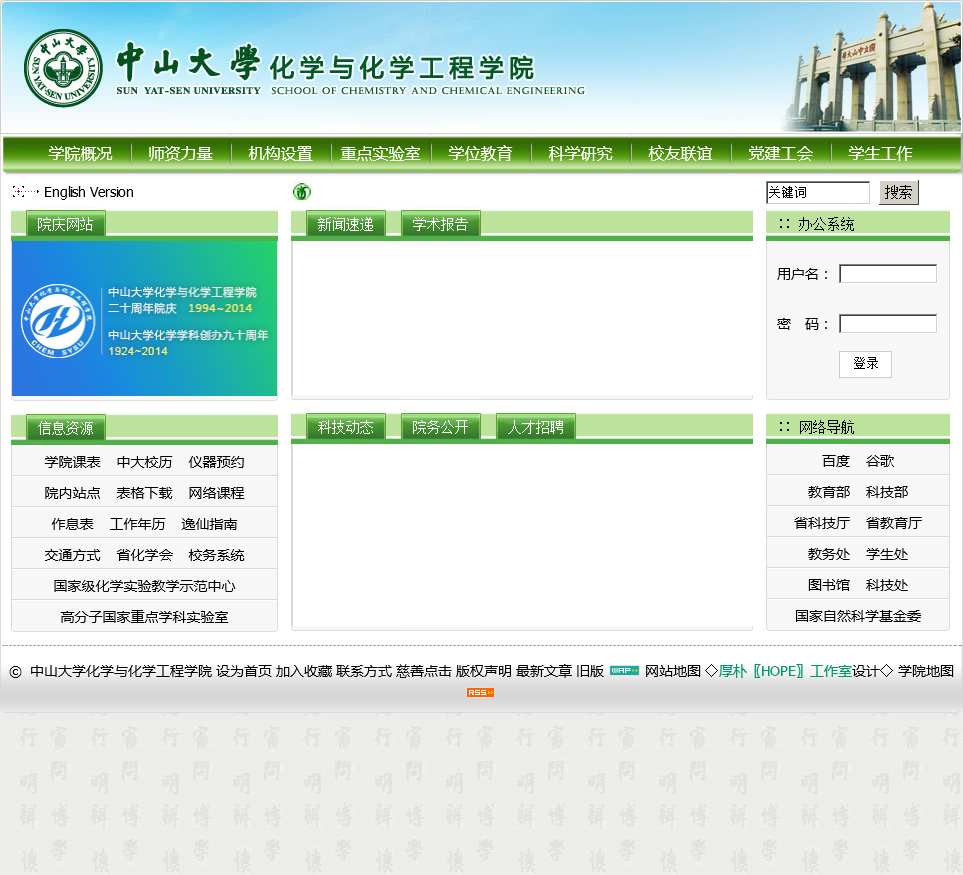Viewport: 963px width, 875px height.
Task: Open the 仪器预约 link
Action: click(x=216, y=462)
